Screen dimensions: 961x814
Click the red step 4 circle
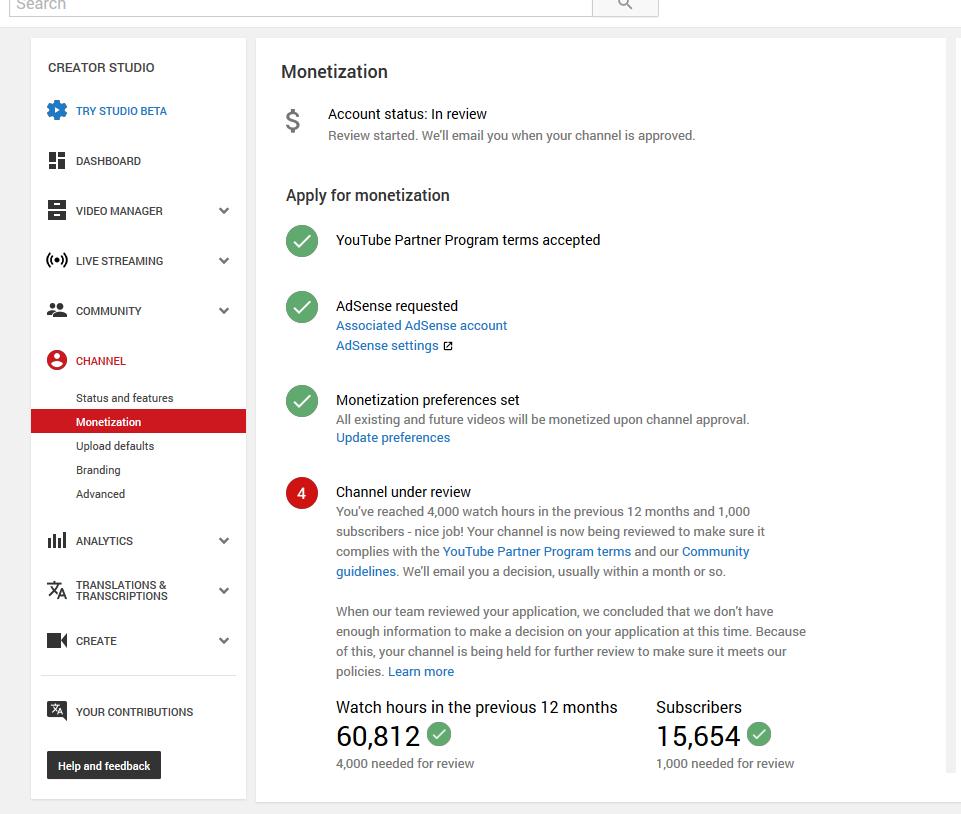pos(302,493)
